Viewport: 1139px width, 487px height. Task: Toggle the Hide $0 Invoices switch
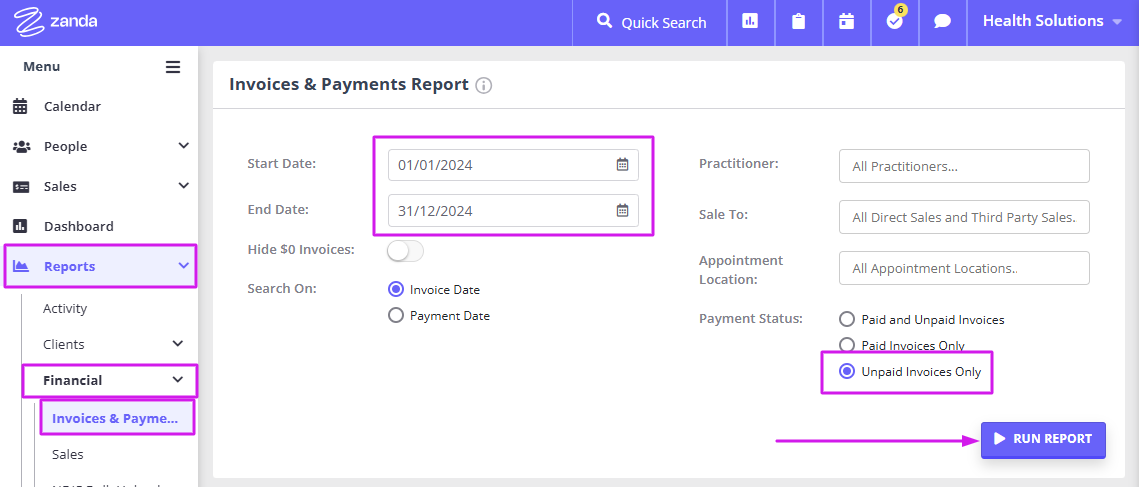coord(405,251)
